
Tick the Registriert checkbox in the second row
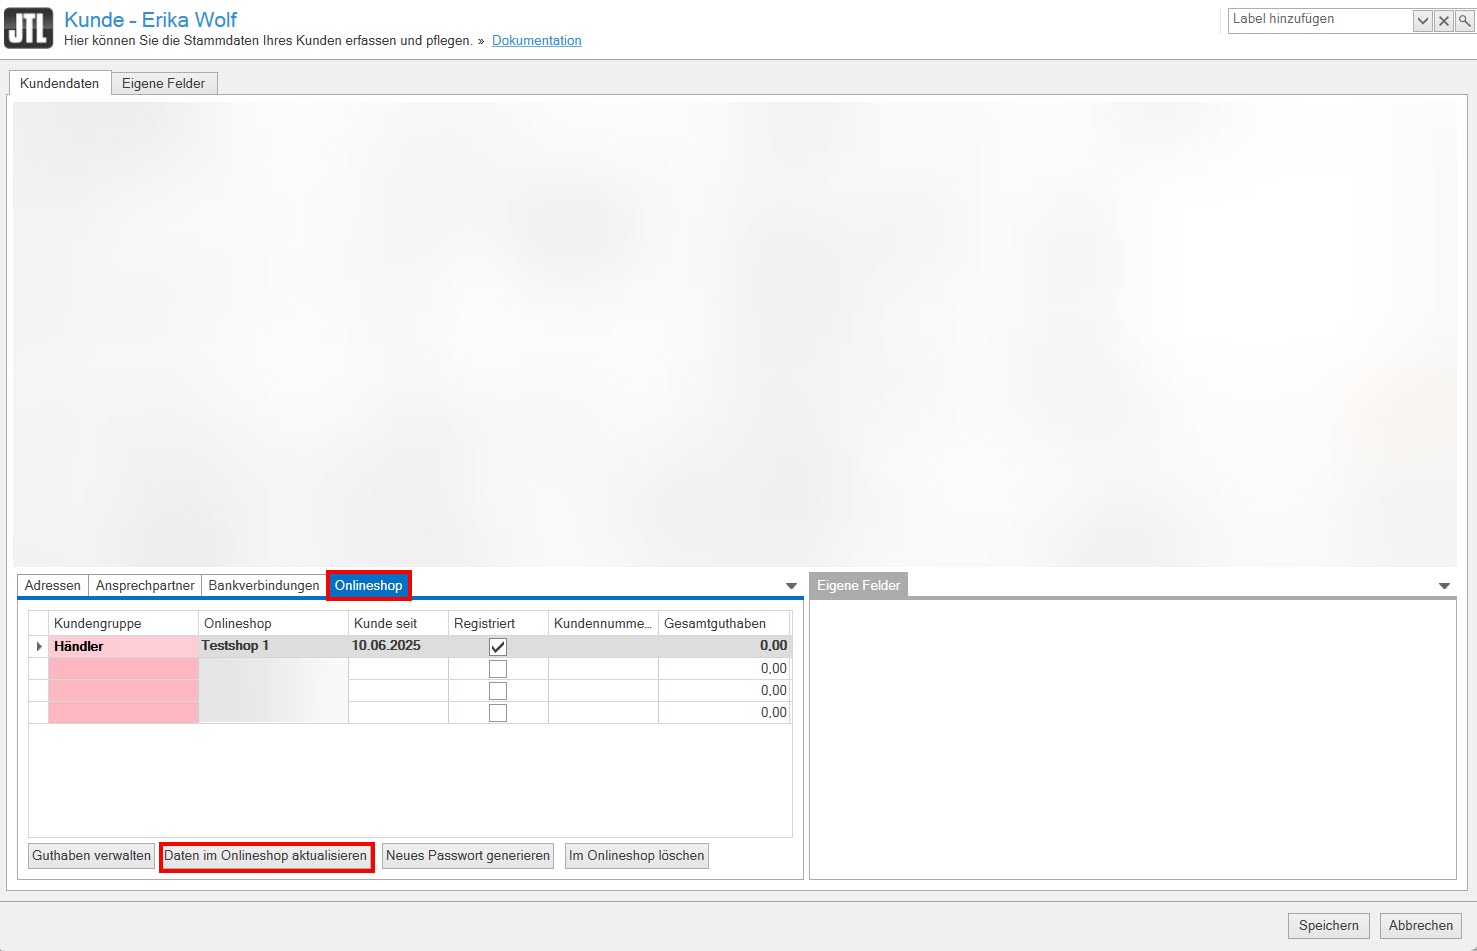pyautogui.click(x=498, y=669)
